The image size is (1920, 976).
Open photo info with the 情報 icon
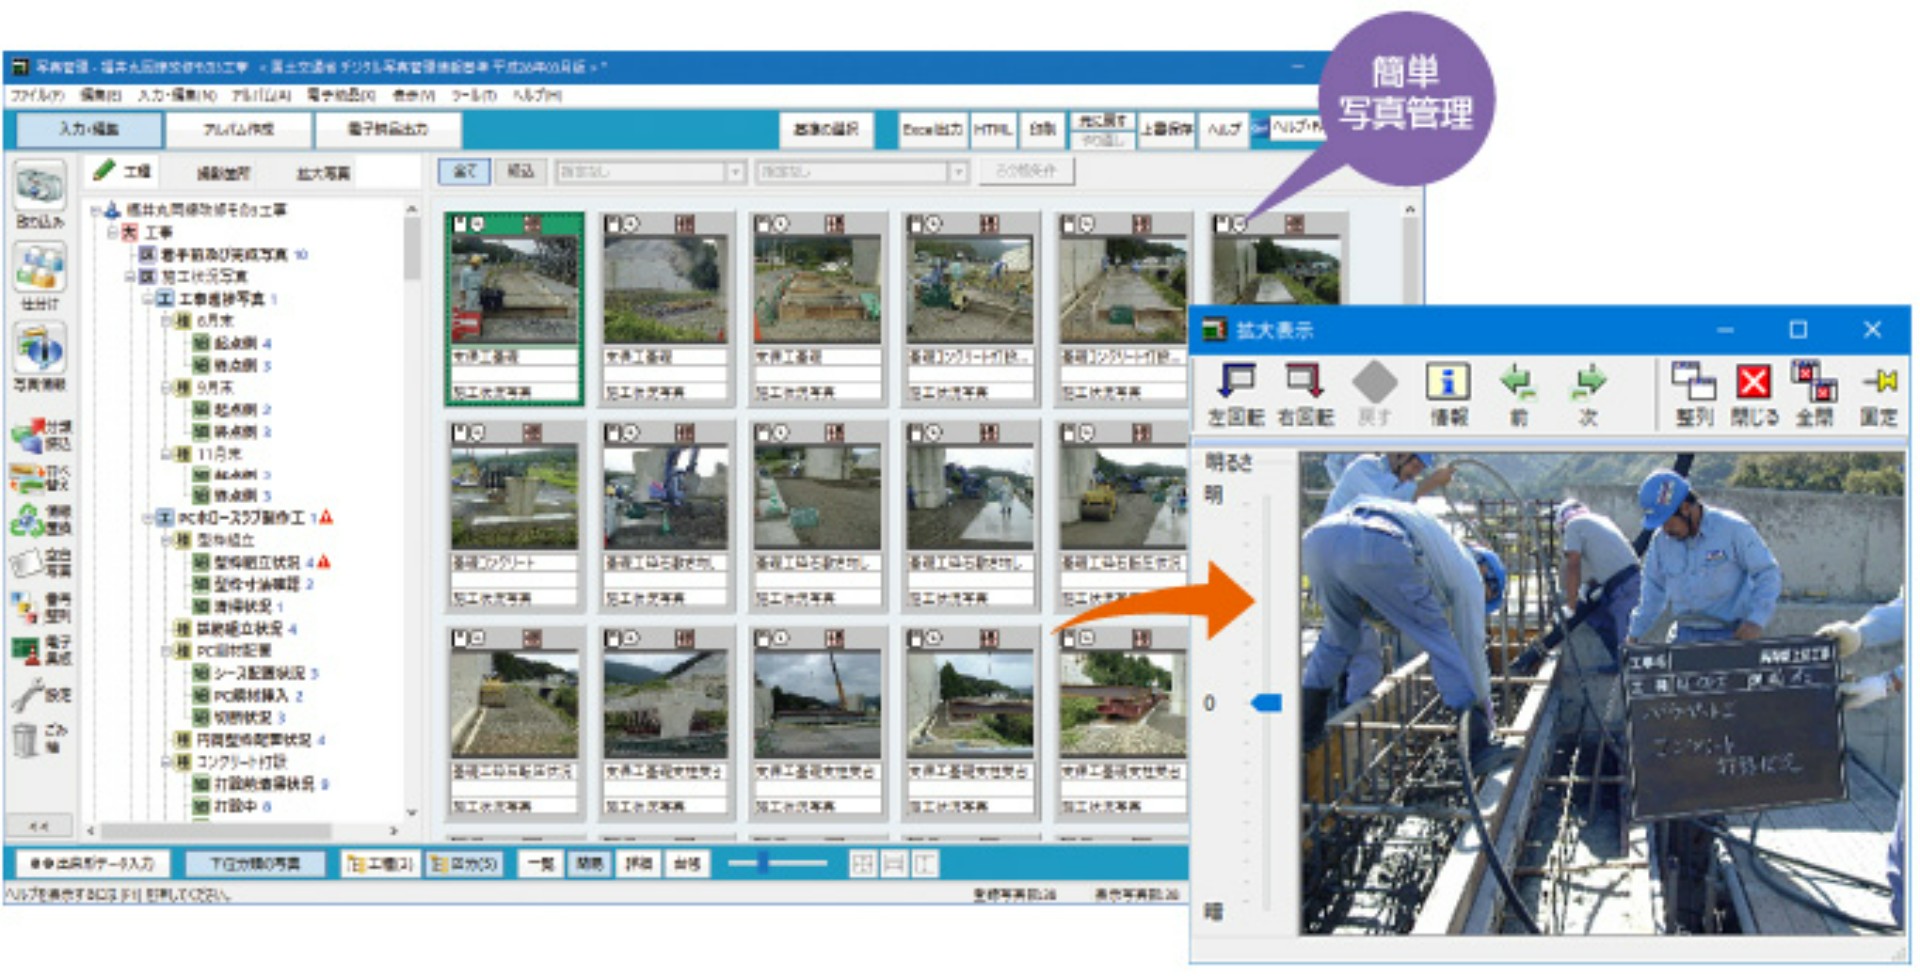[x=1448, y=390]
